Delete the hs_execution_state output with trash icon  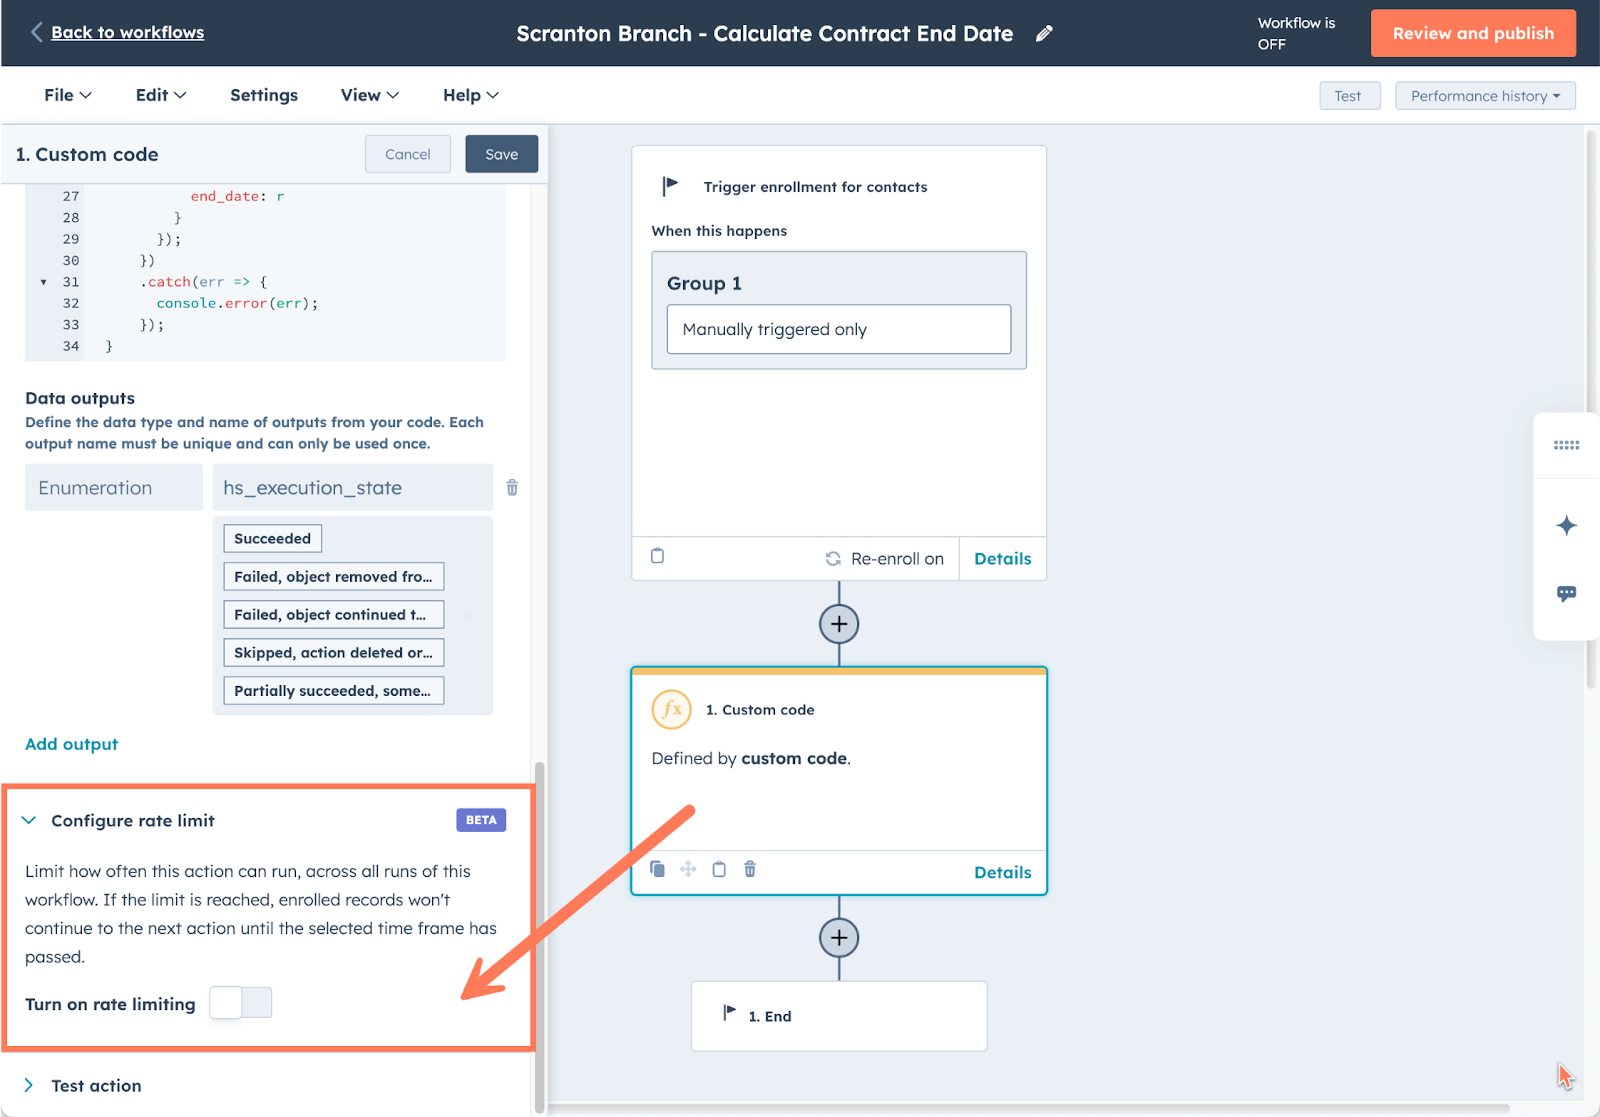[x=512, y=488]
